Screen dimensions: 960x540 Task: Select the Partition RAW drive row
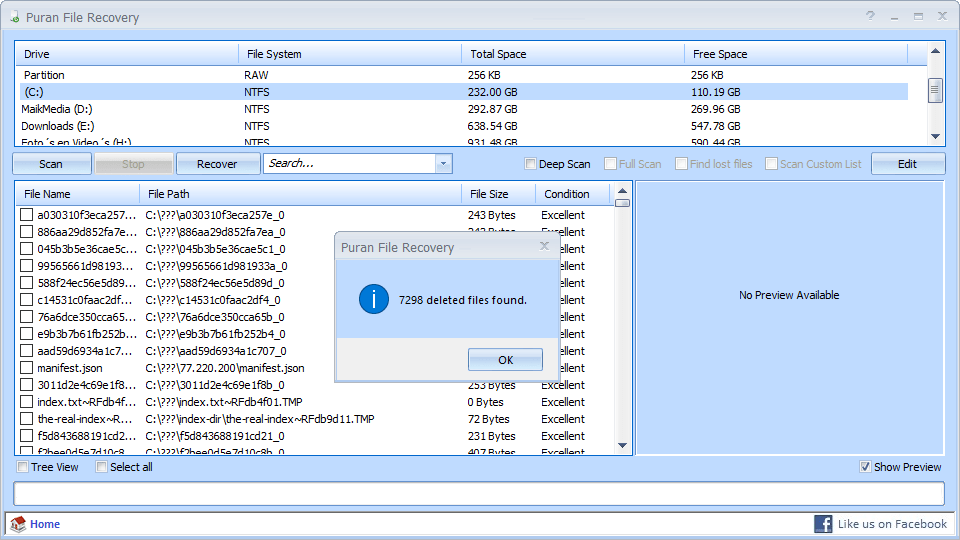click(x=463, y=75)
